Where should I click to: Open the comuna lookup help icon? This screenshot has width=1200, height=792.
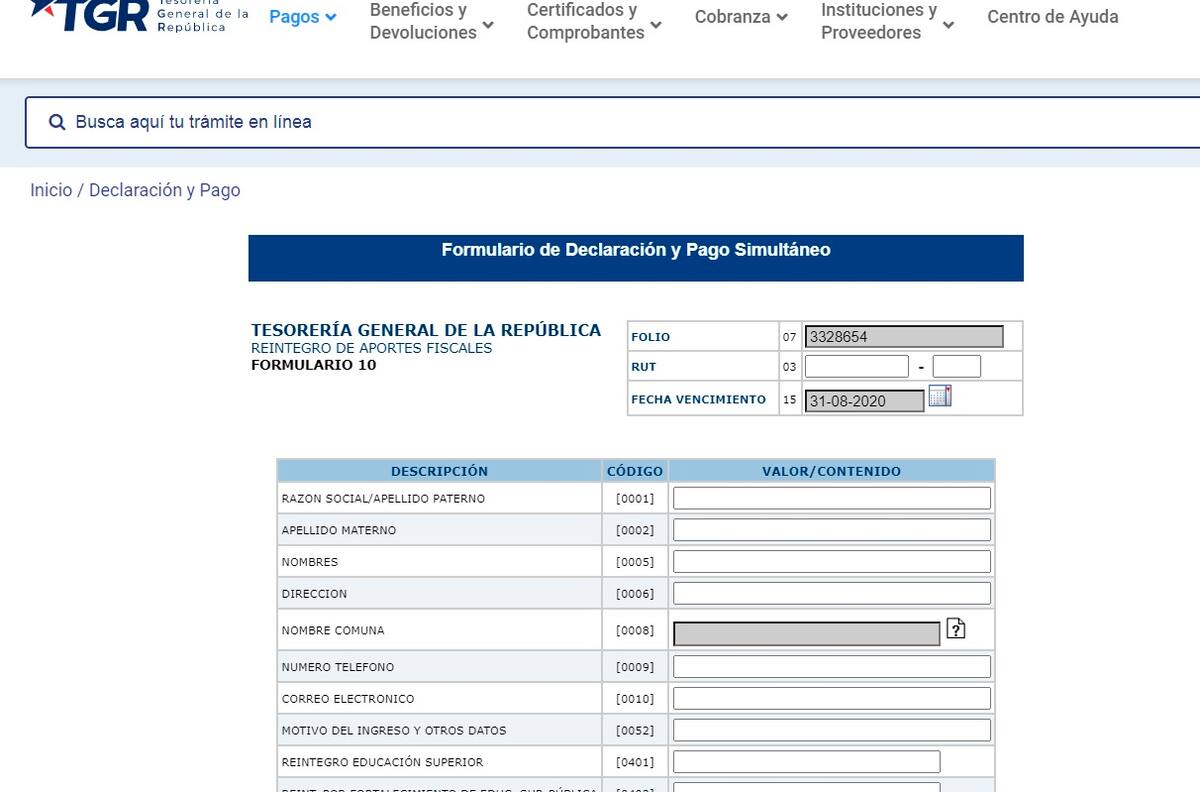click(956, 629)
